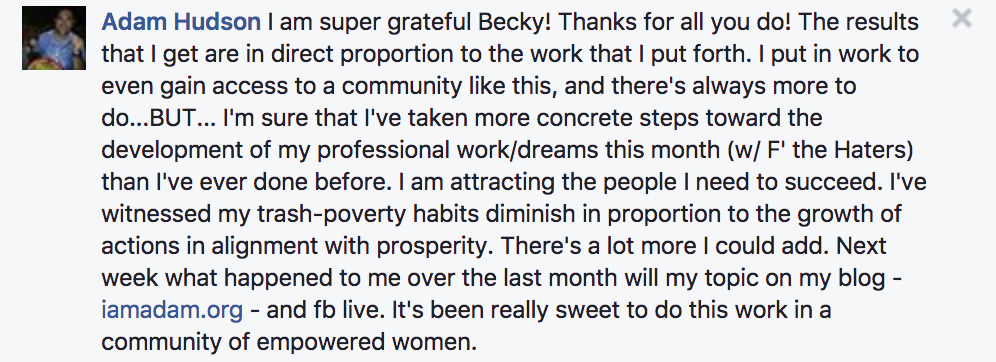Click the Adam Hudson name link
Screen dimensions: 996x362
click(x=181, y=23)
